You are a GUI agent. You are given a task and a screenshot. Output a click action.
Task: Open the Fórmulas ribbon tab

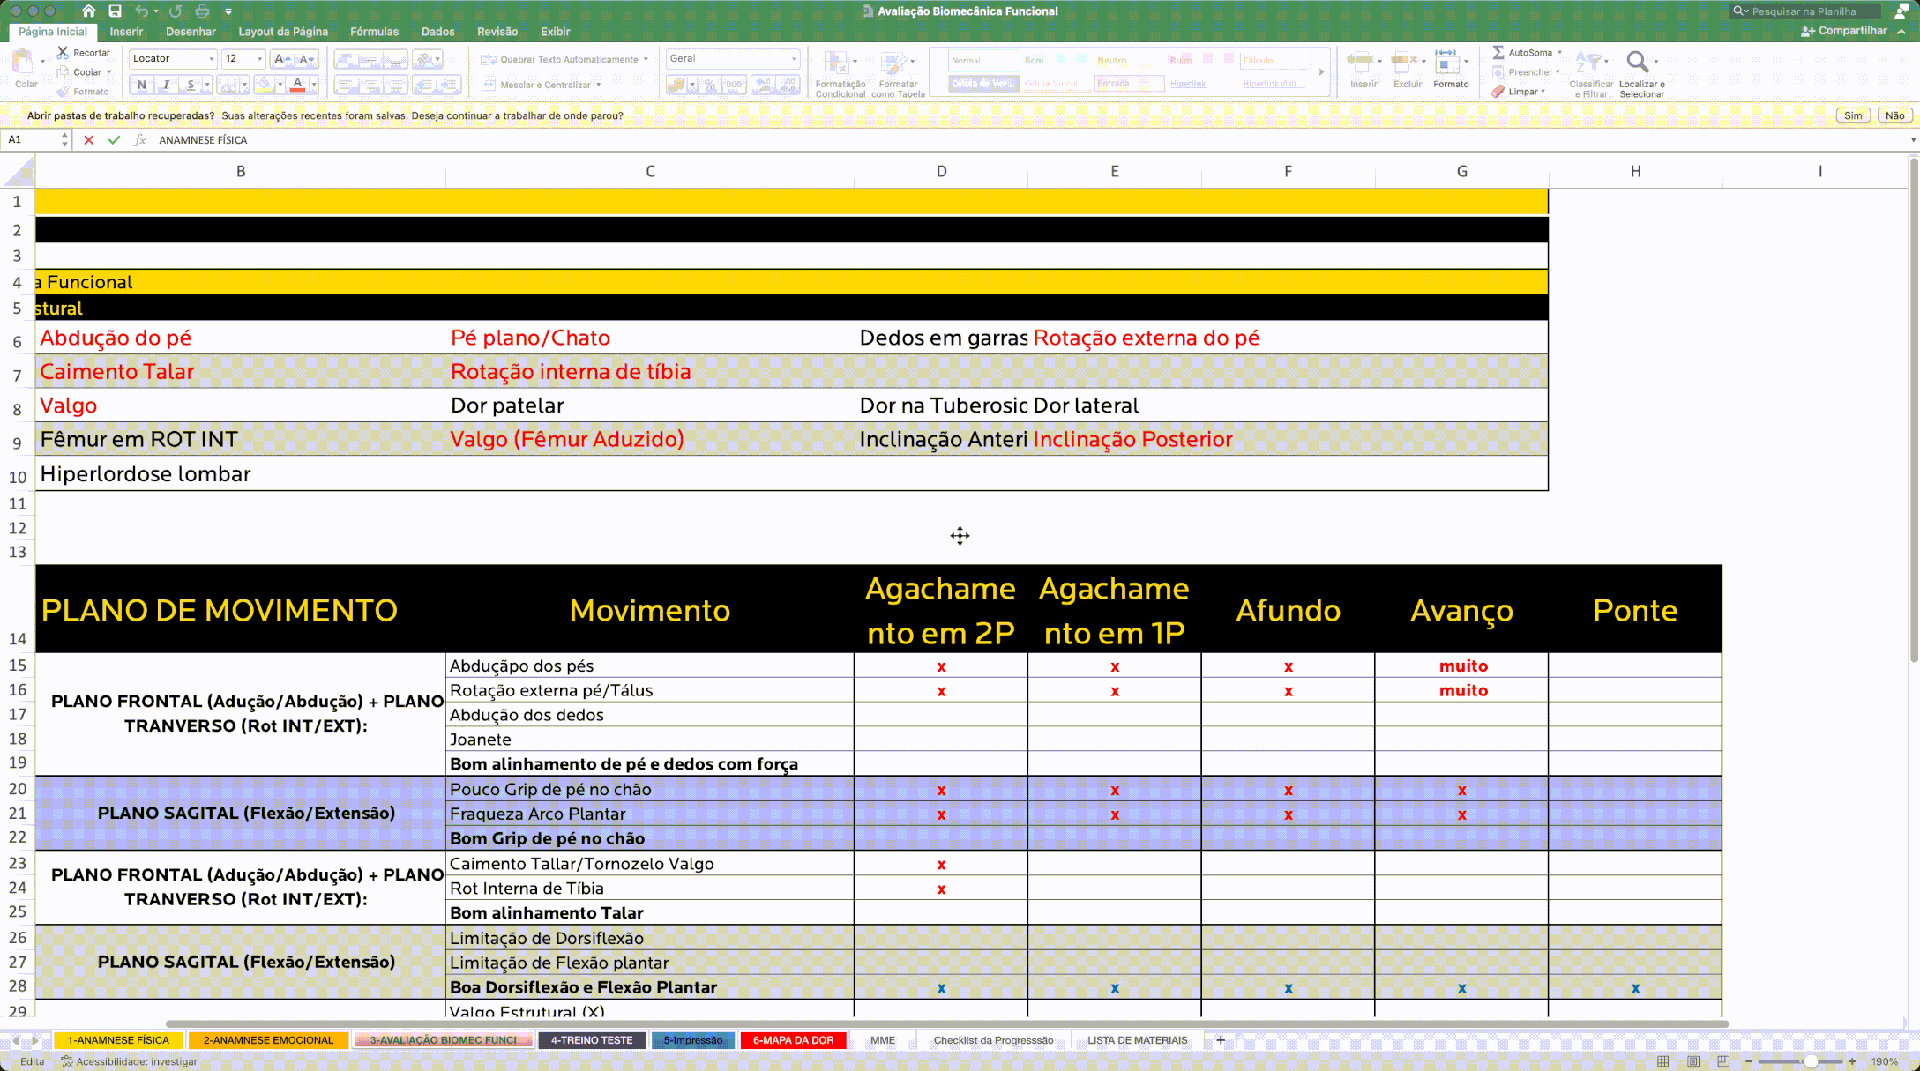(x=374, y=31)
